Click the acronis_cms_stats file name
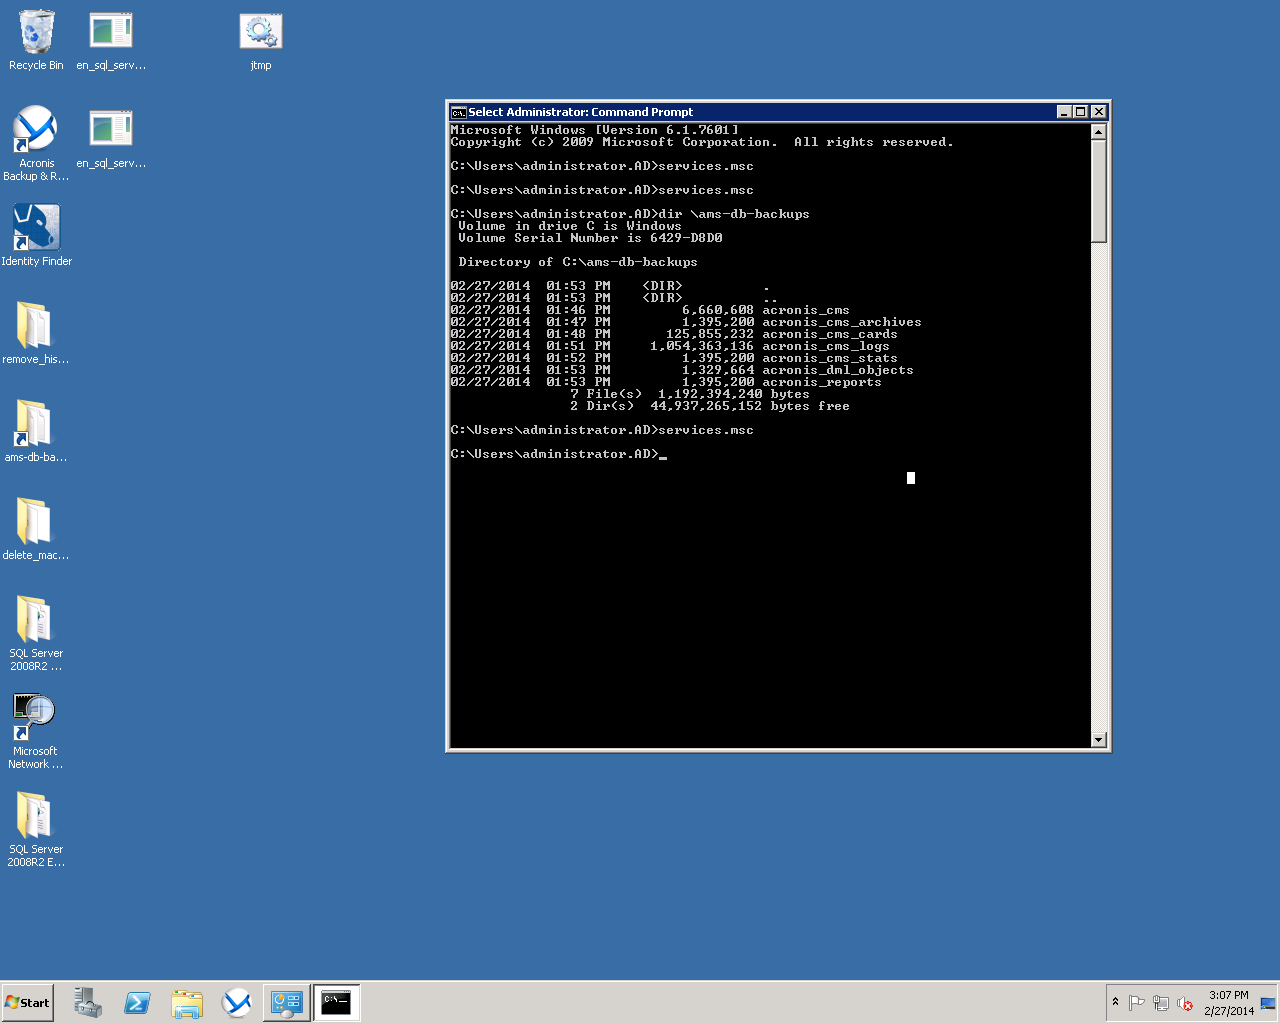This screenshot has width=1280, height=1024. [x=830, y=358]
